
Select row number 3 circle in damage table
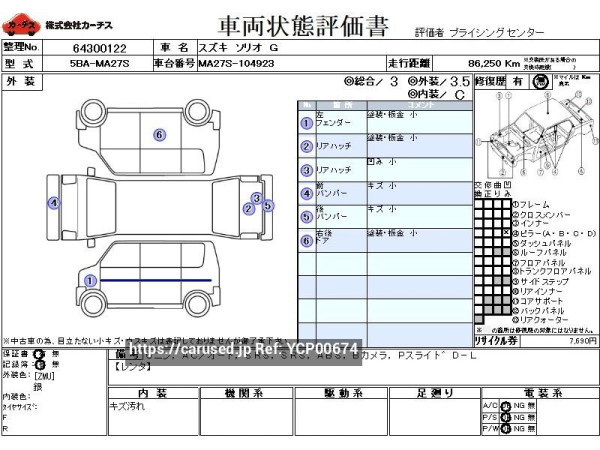coord(306,169)
